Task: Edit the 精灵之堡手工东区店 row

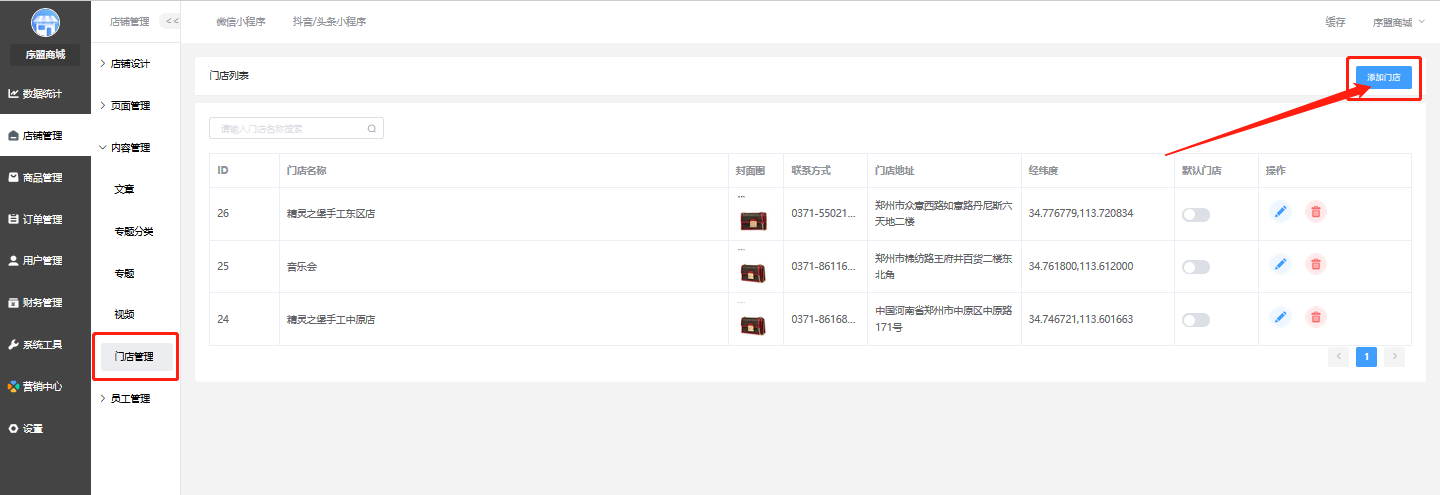Action: [1280, 211]
